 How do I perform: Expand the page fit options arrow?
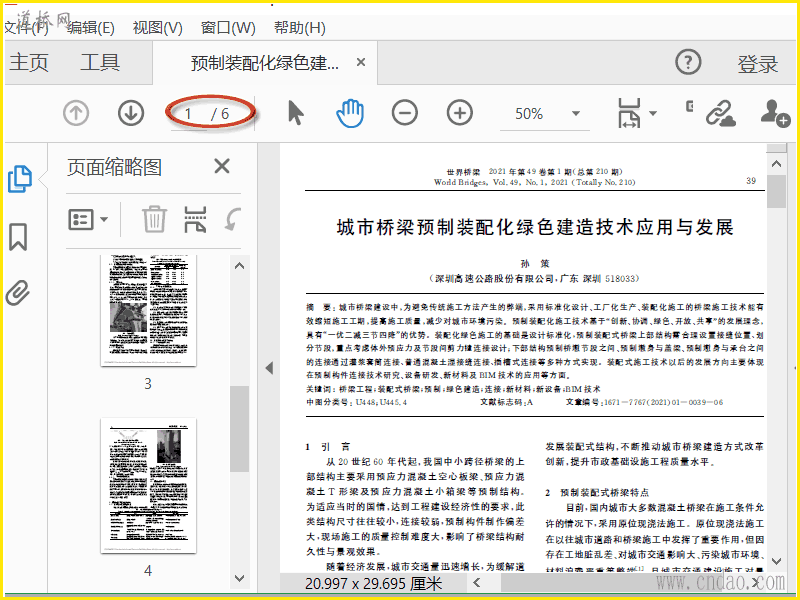[653, 113]
